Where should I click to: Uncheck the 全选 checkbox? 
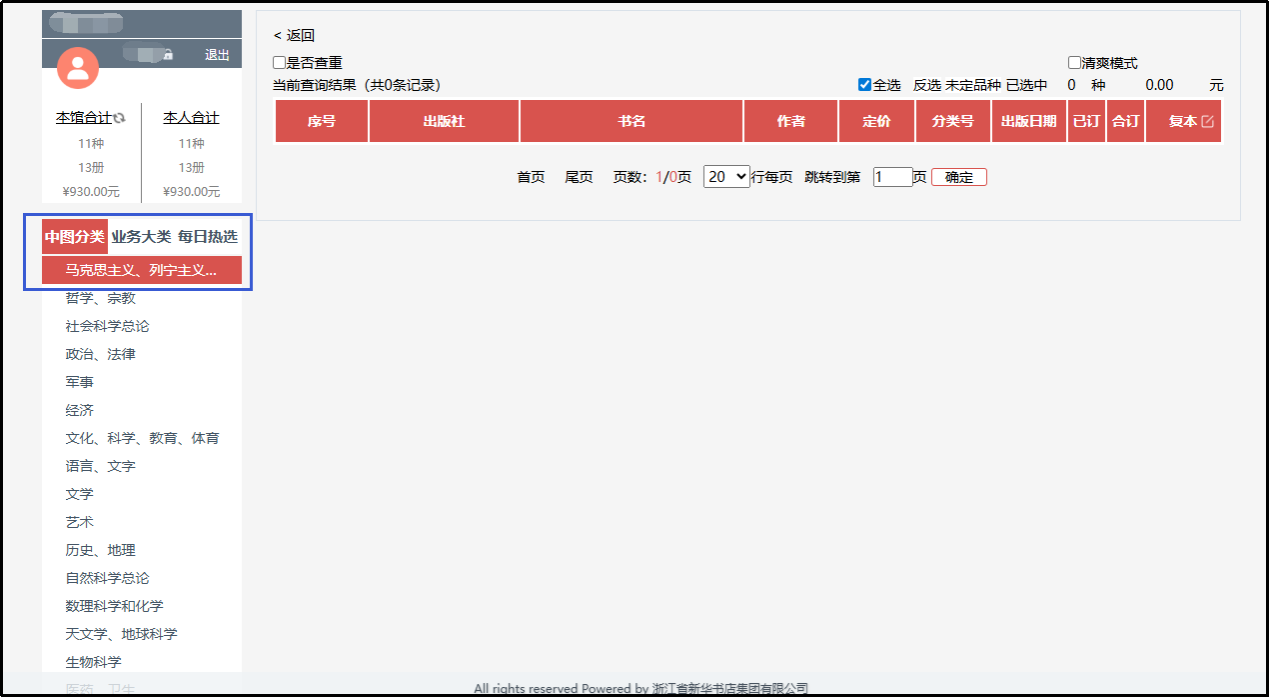(865, 85)
